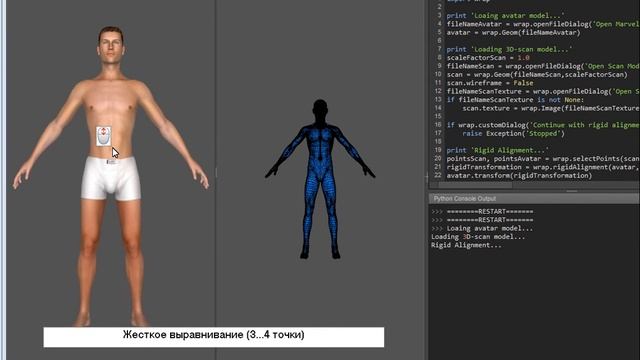Image resolution: width=640 pixels, height=360 pixels.
Task: Click line 5 avatar = wrap.Geom(fileNameAvatar)
Action: coord(513,32)
